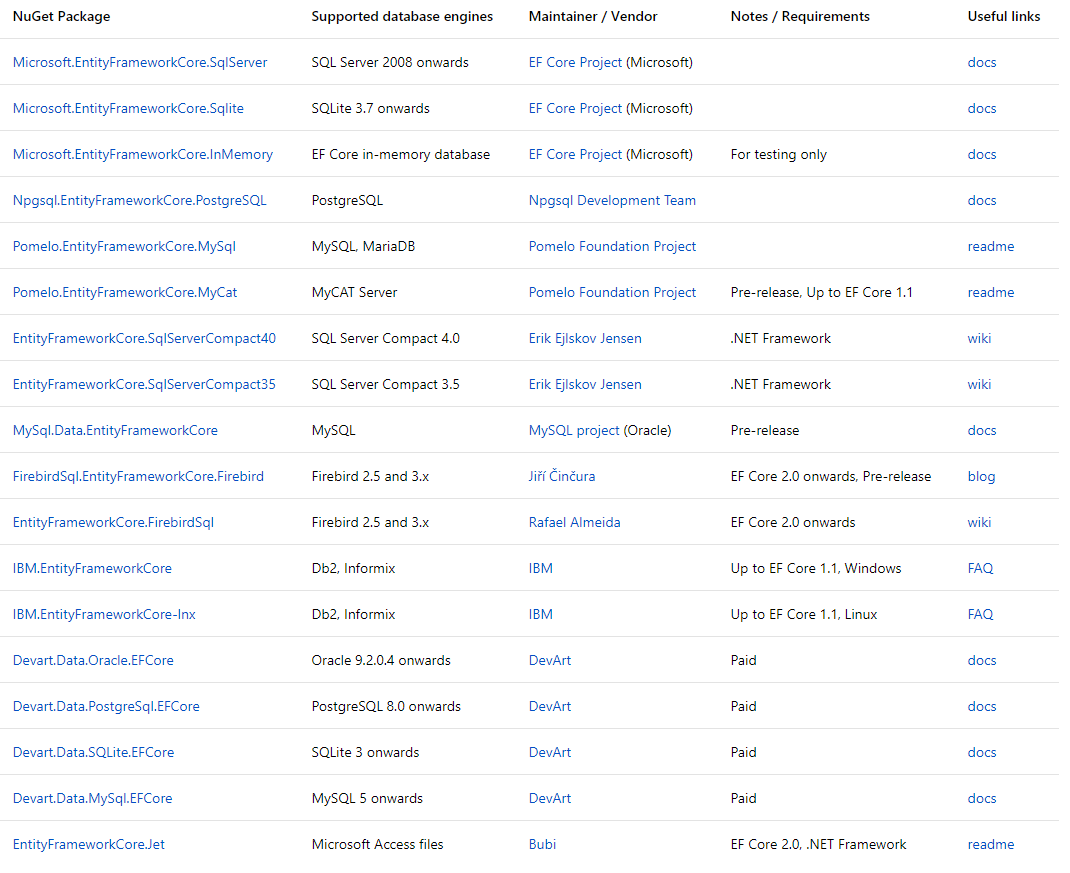The image size is (1070, 873).
Task: Follow EF Core Project link in InMemory row
Action: pos(575,154)
